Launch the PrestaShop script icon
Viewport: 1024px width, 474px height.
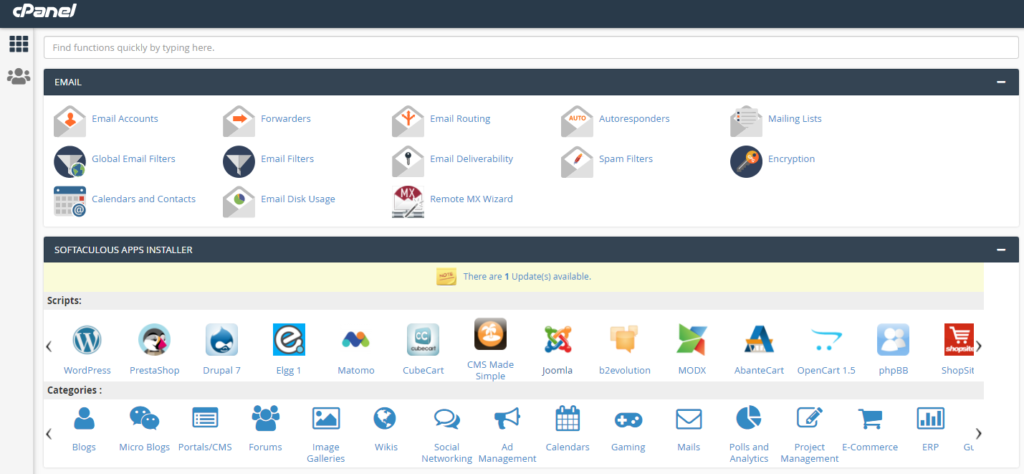(154, 340)
